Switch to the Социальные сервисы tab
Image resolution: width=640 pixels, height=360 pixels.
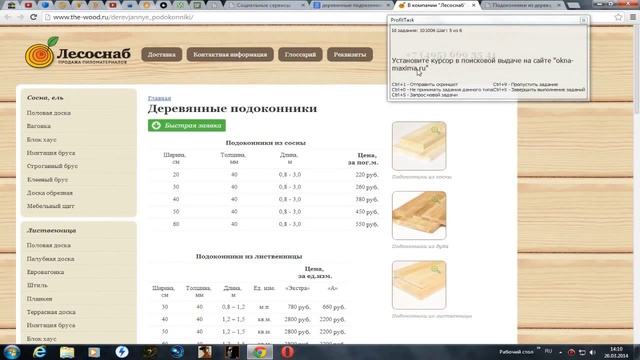tap(267, 5)
